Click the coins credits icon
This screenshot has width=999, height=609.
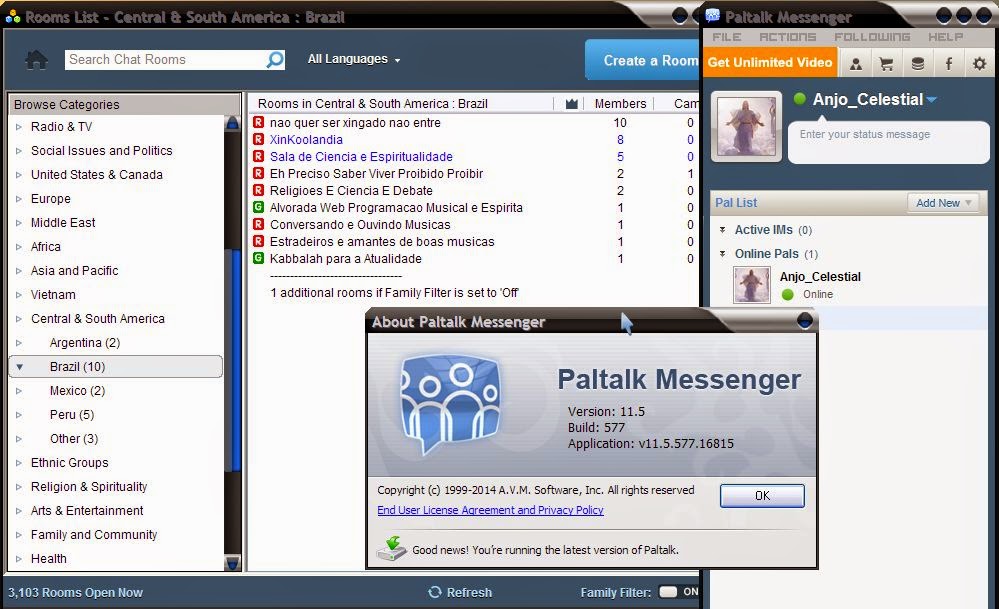[x=917, y=63]
